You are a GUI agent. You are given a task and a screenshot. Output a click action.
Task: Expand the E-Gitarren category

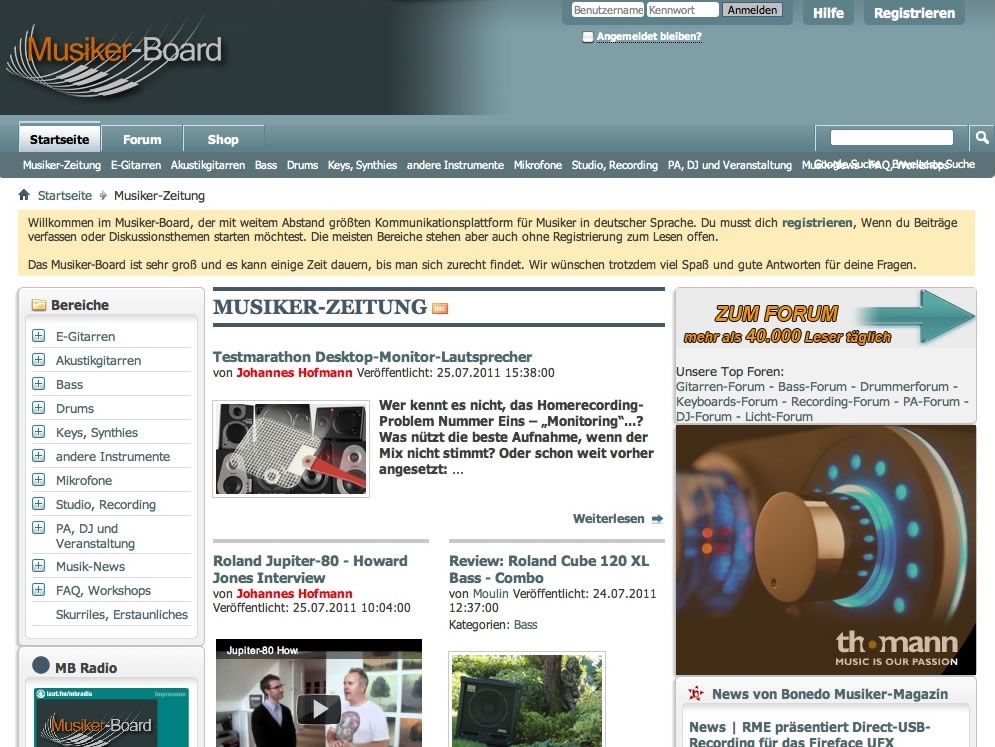(x=38, y=336)
